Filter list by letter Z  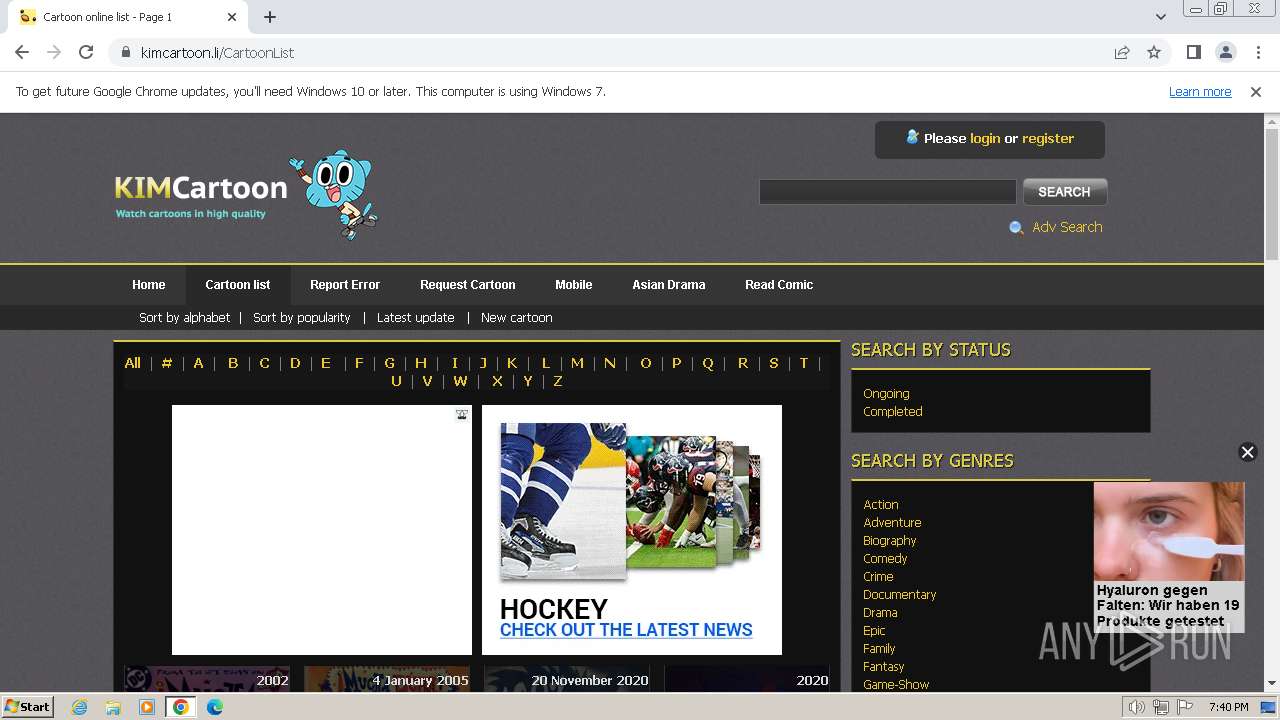click(558, 381)
